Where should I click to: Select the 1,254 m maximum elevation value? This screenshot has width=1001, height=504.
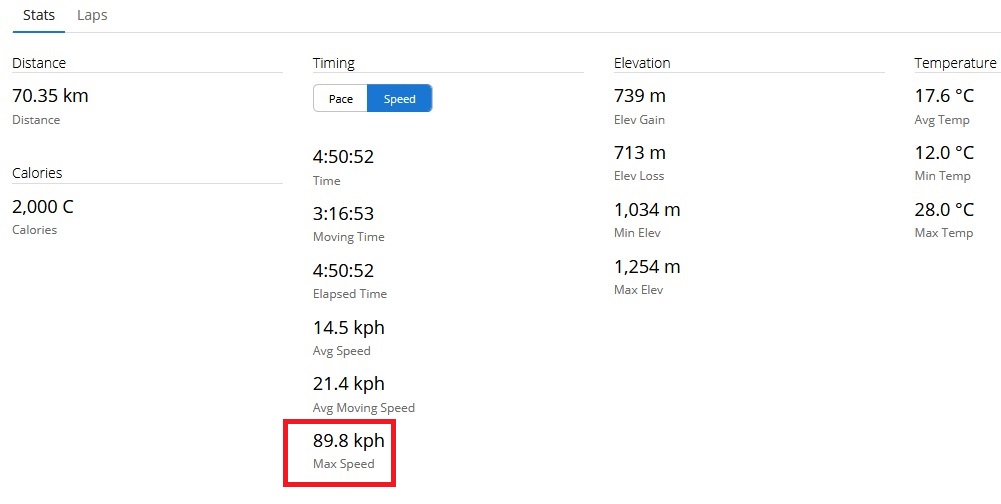[x=647, y=267]
